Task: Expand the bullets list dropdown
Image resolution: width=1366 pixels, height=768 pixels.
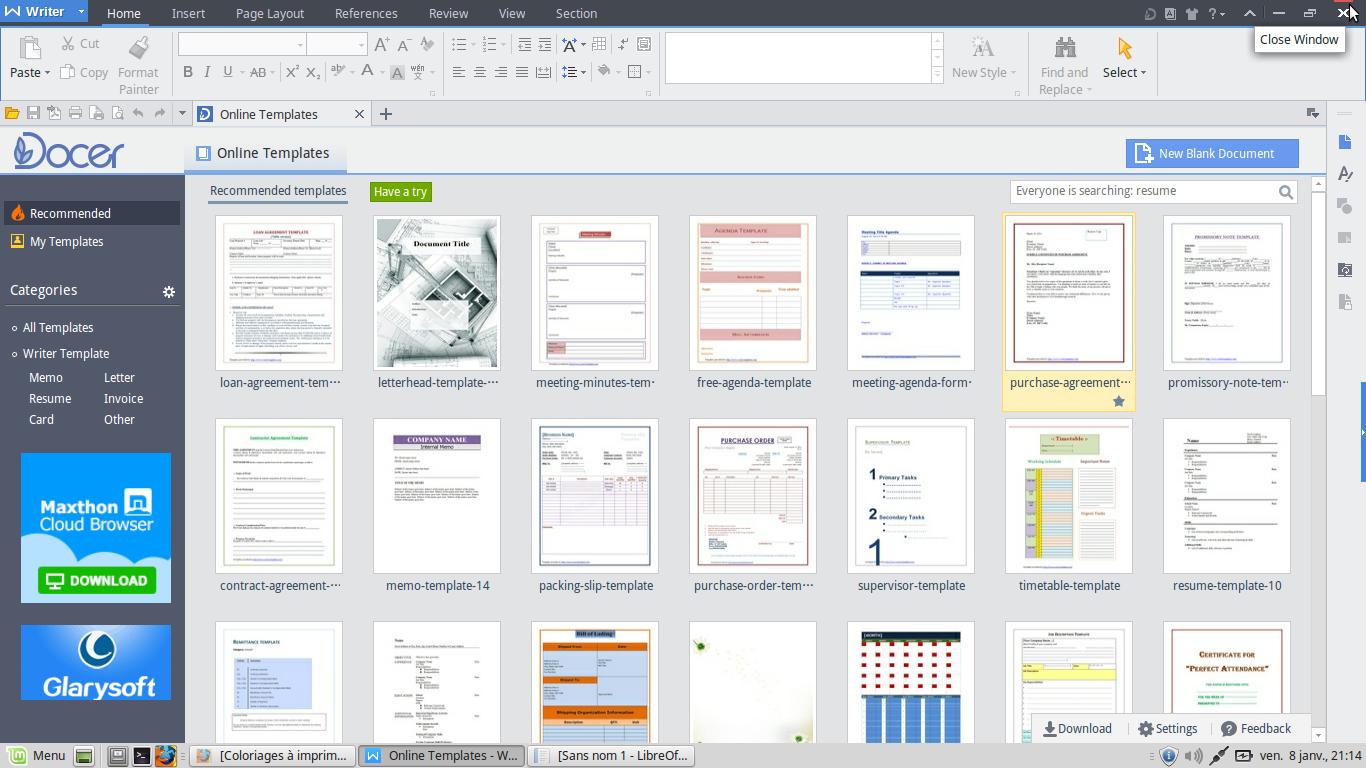Action: click(x=472, y=45)
